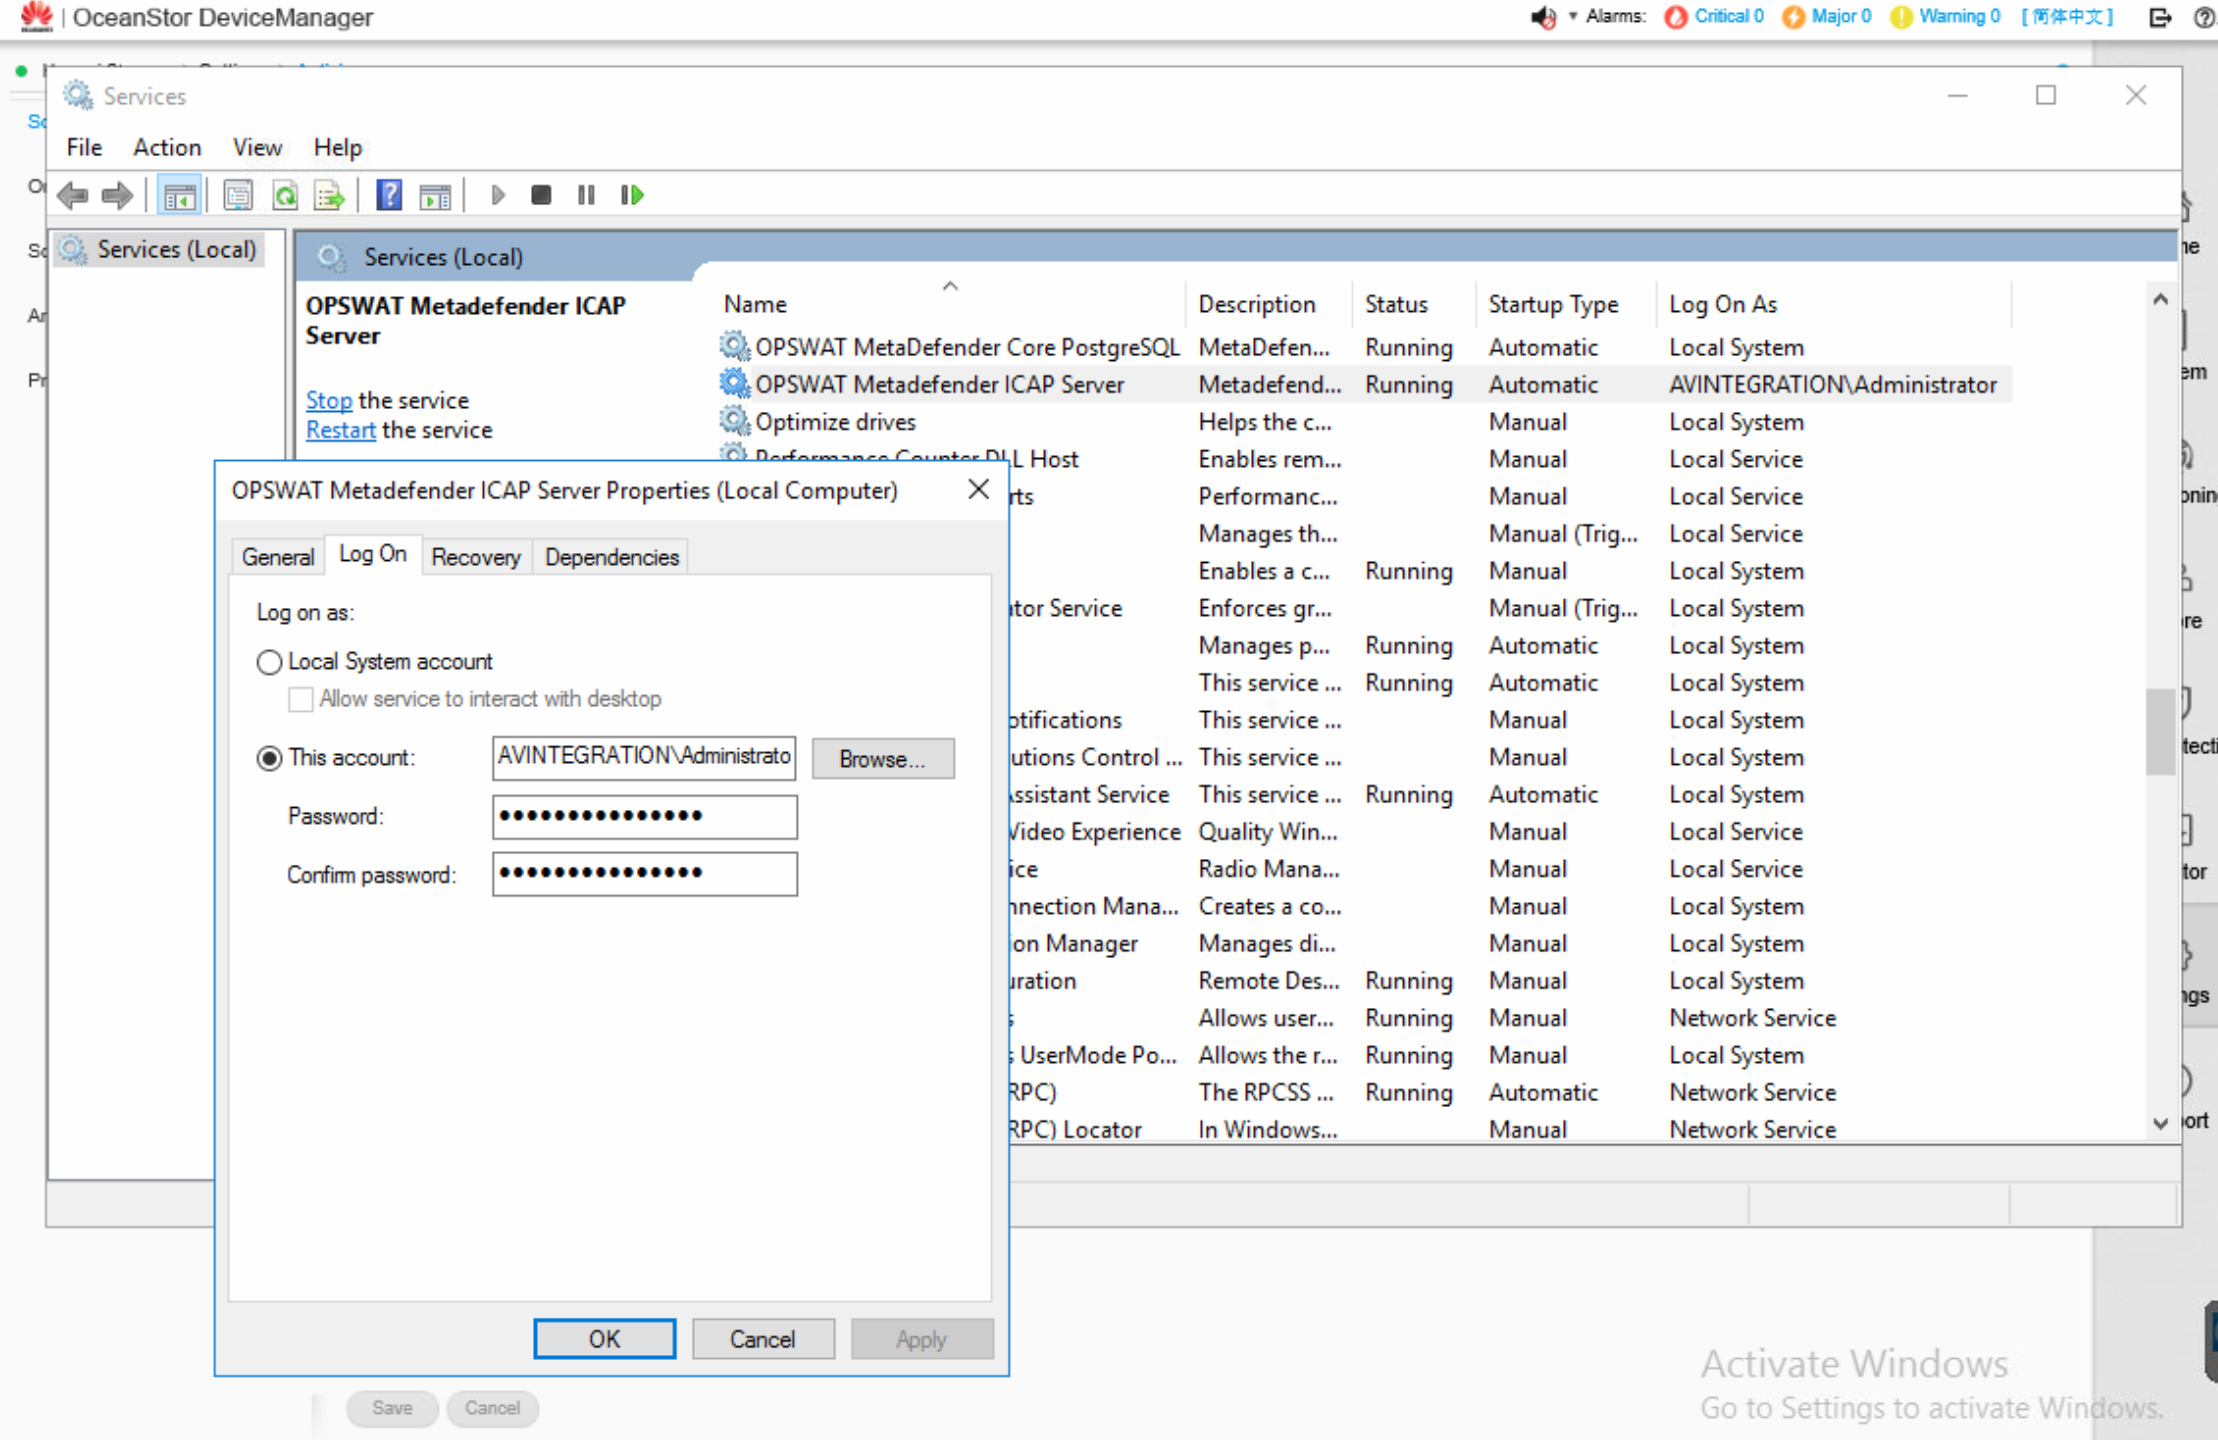This screenshot has width=2218, height=1440.
Task: Close the Properties dialog with X
Action: (979, 490)
